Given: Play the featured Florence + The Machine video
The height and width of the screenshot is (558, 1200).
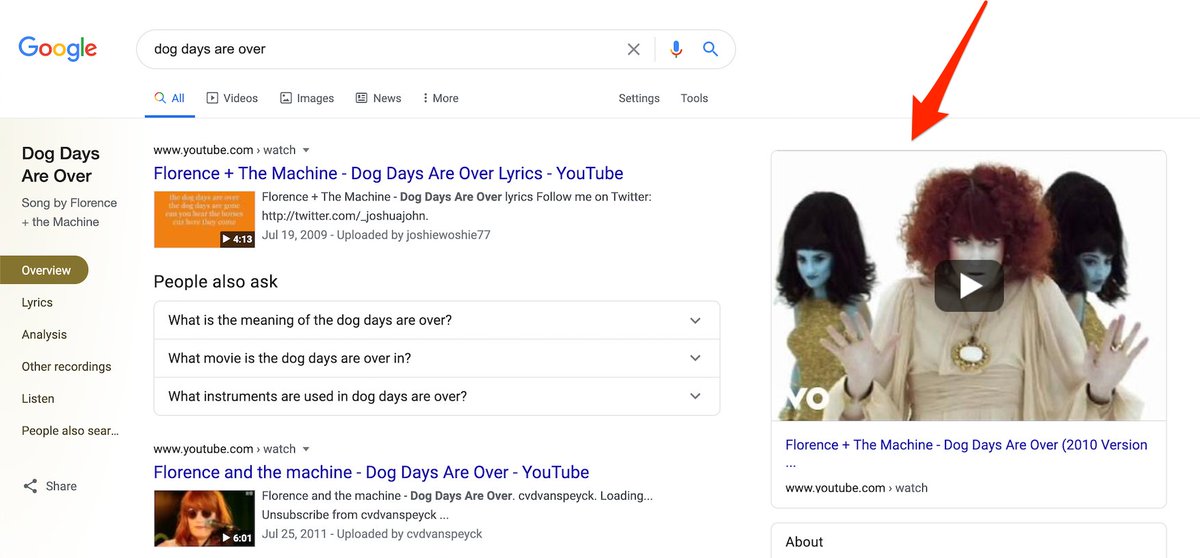Looking at the screenshot, I should point(969,286).
